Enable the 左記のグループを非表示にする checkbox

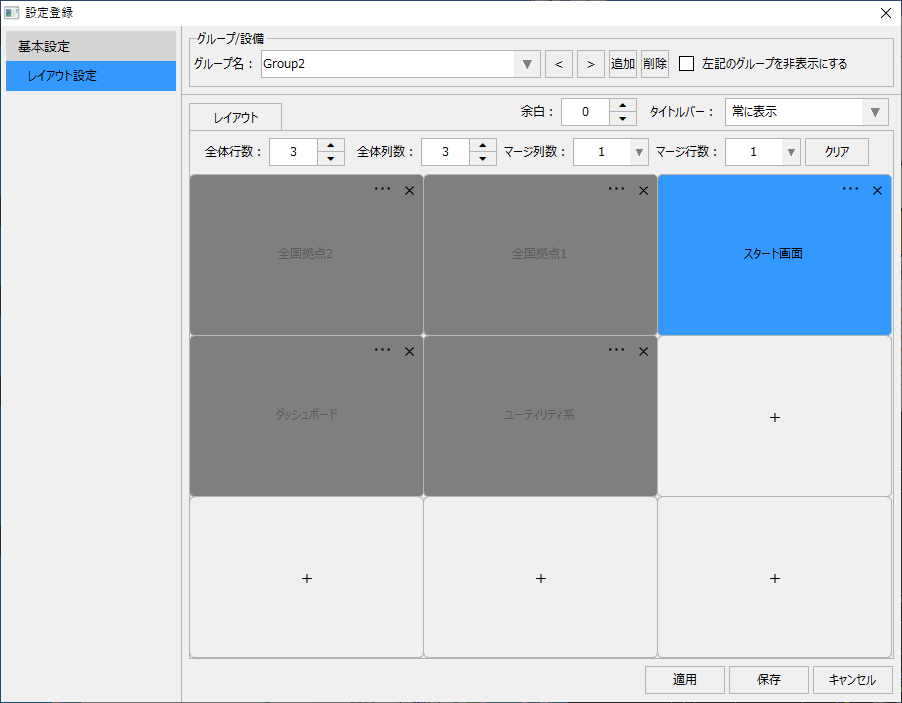click(x=685, y=63)
